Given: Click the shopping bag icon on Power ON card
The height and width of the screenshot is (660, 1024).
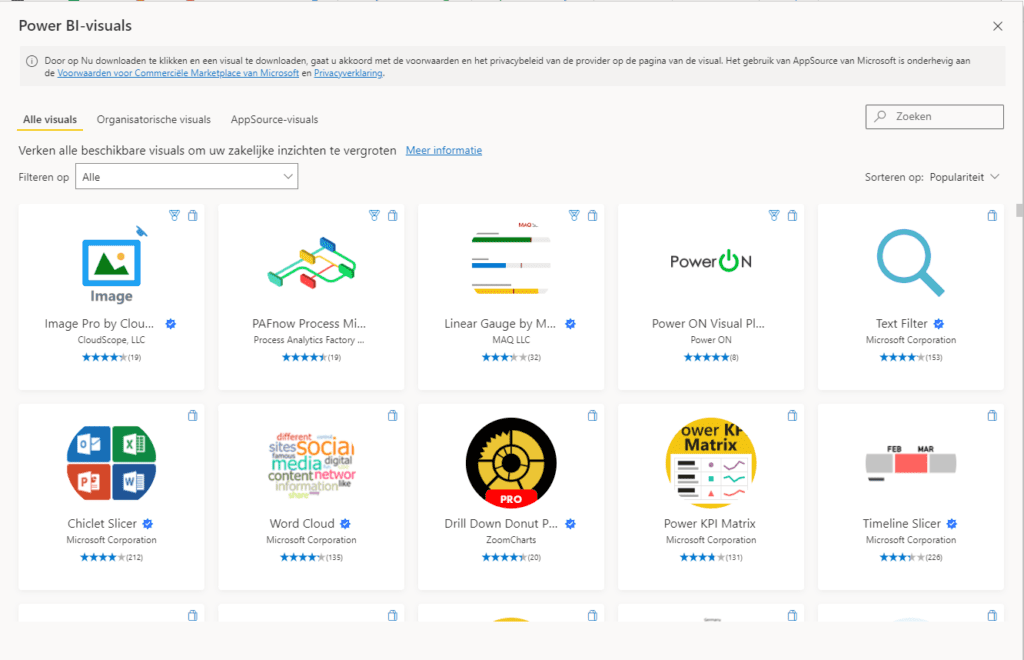Looking at the screenshot, I should (x=792, y=215).
